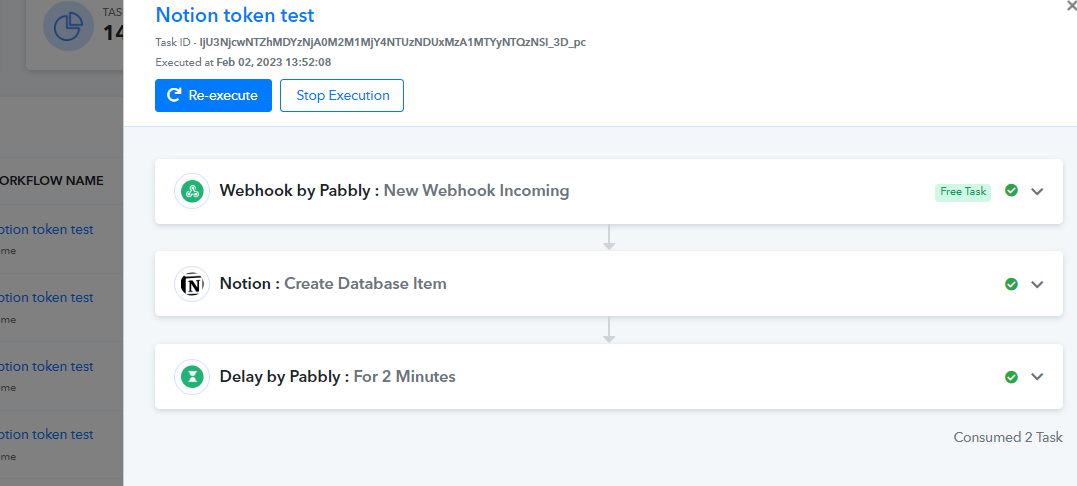Open the Notion token test title link
Screen dimensions: 1077x486
pos(235,14)
